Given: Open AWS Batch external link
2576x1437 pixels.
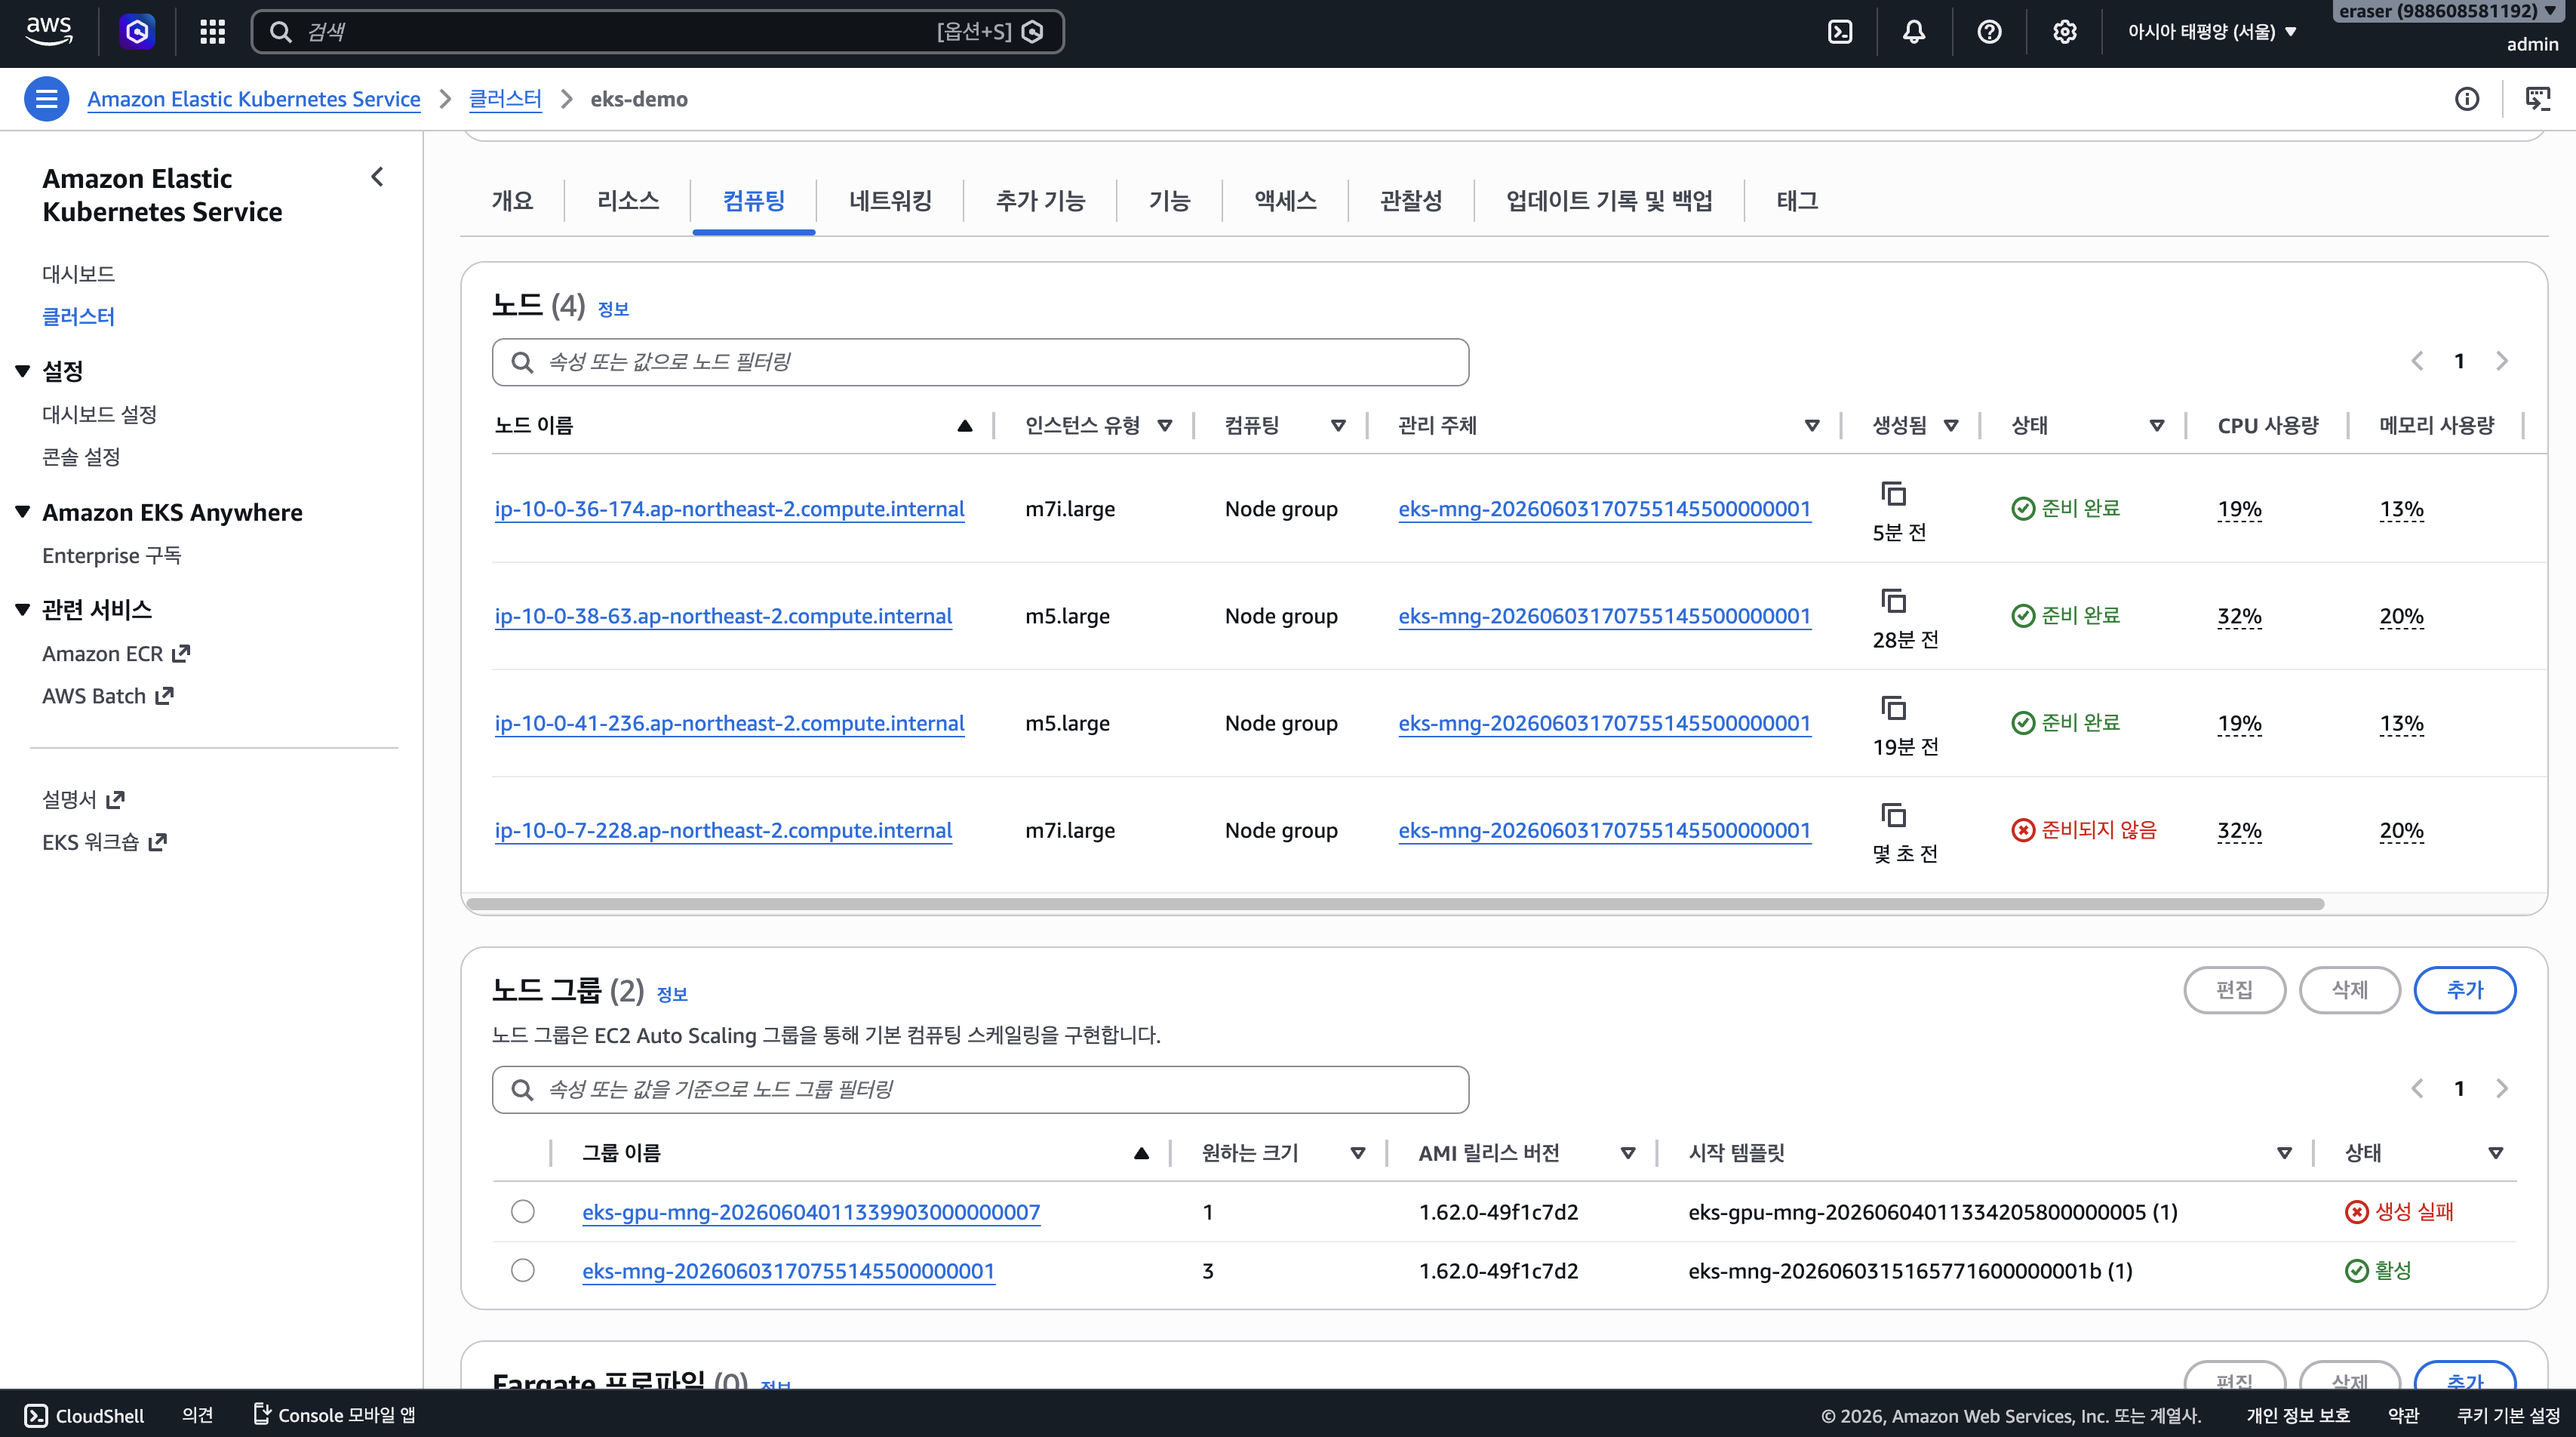Looking at the screenshot, I should [x=108, y=696].
